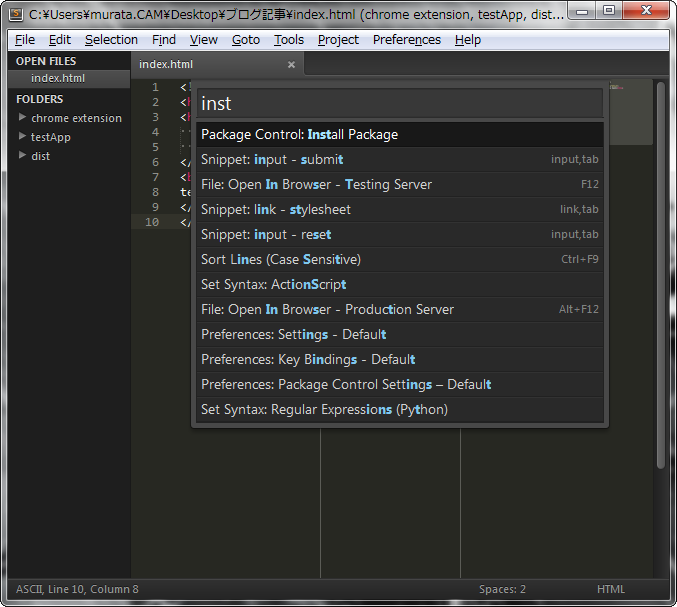This screenshot has height=607, width=677.
Task: Open the Selection menu
Action: pos(111,40)
